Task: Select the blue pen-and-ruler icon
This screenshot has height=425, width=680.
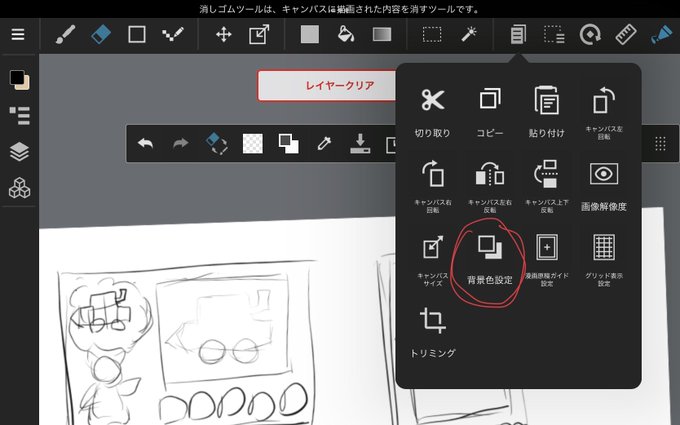Action: (x=661, y=34)
